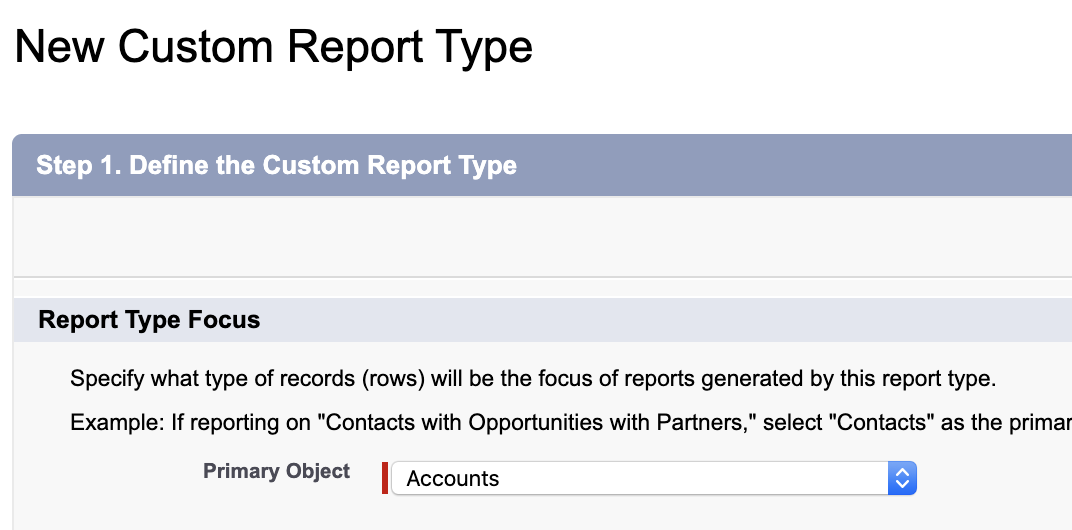The width and height of the screenshot is (1072, 530).
Task: Select the Accounts value text in combo box
Action: click(453, 479)
